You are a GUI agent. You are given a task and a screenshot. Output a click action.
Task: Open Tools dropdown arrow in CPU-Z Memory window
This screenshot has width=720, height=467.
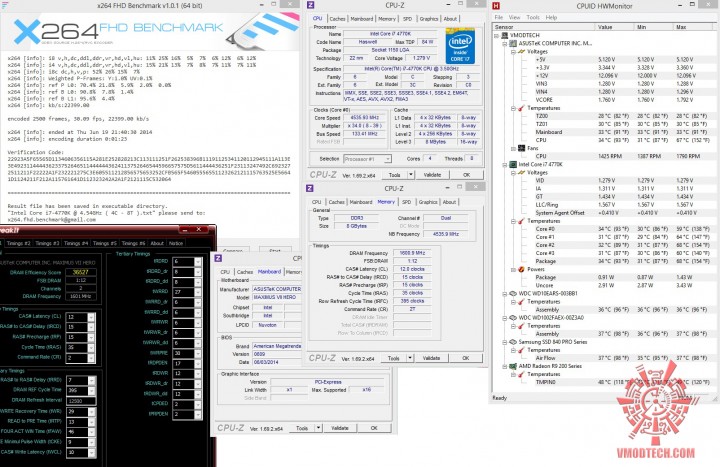(410, 358)
